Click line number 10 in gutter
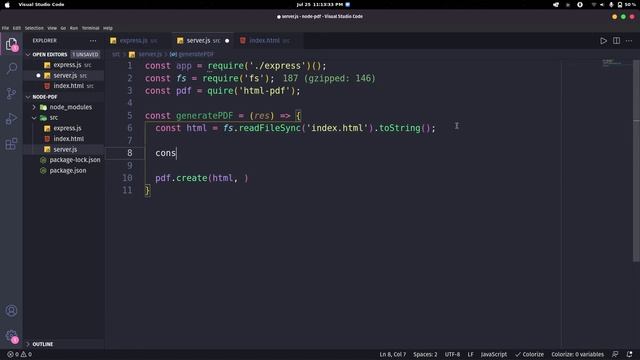 (x=127, y=178)
